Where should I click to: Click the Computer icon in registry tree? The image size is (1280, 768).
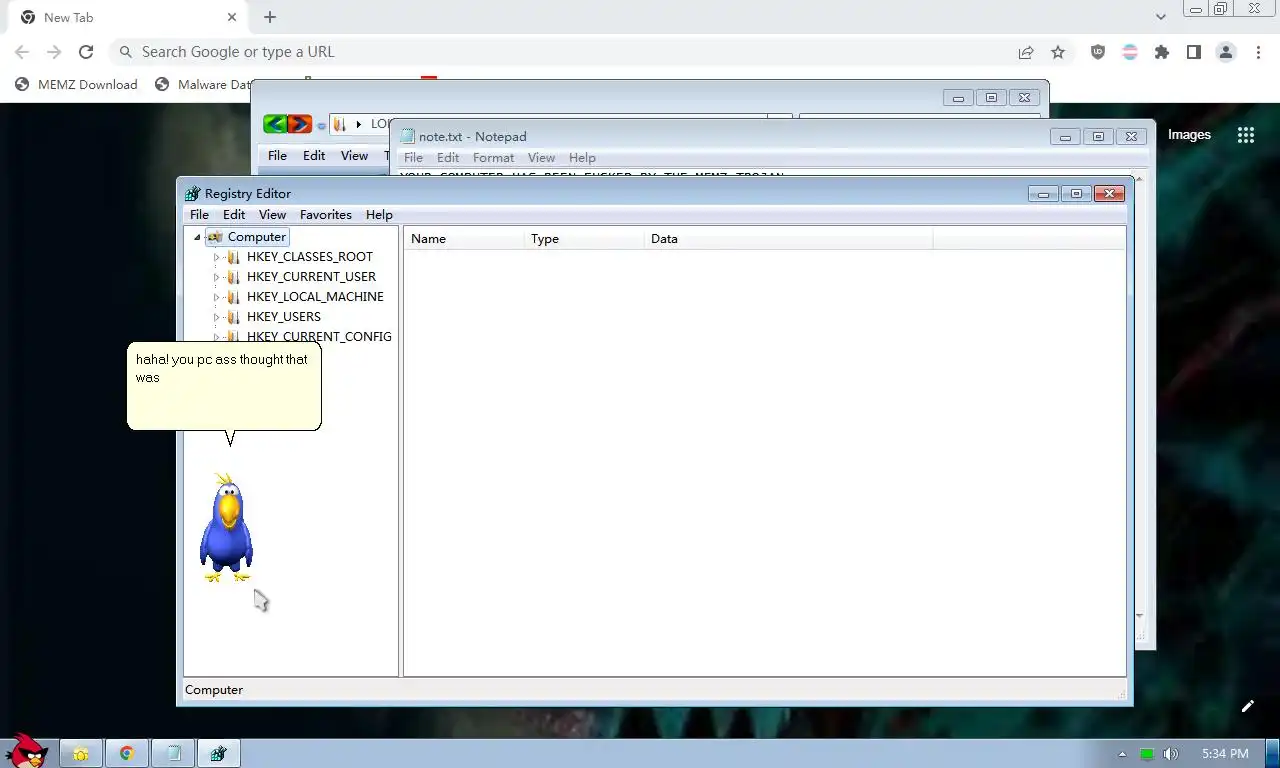[x=214, y=237]
